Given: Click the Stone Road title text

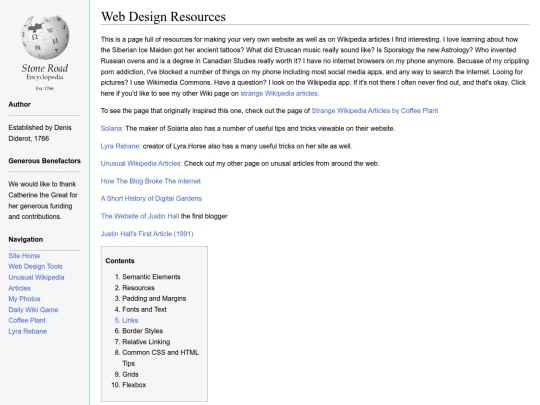Looking at the screenshot, I should click(x=45, y=68).
